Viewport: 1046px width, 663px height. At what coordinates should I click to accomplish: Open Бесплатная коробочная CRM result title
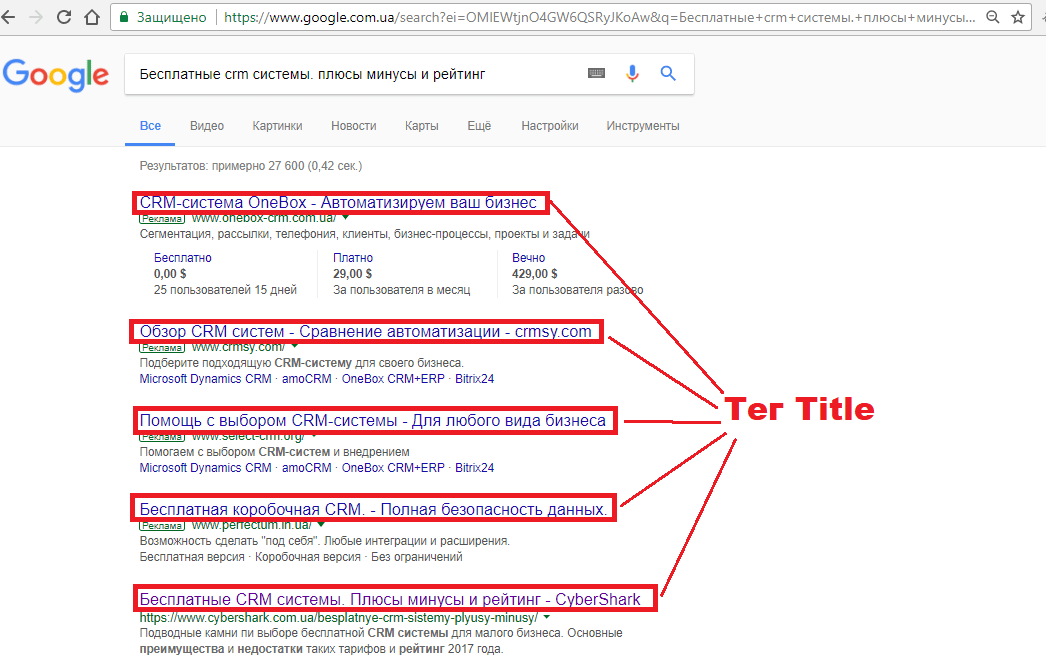tap(374, 510)
